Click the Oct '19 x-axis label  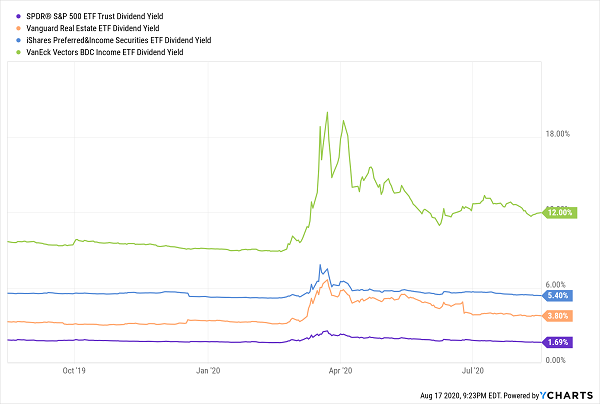(74, 370)
